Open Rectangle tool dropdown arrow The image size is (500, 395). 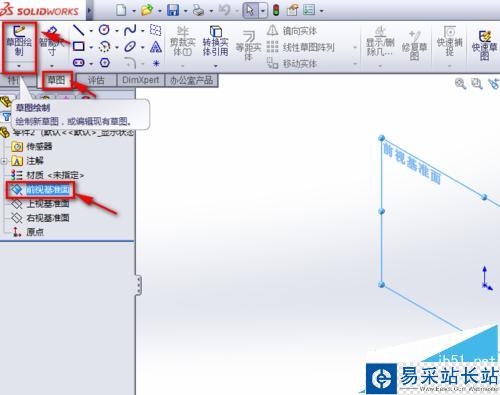91,47
